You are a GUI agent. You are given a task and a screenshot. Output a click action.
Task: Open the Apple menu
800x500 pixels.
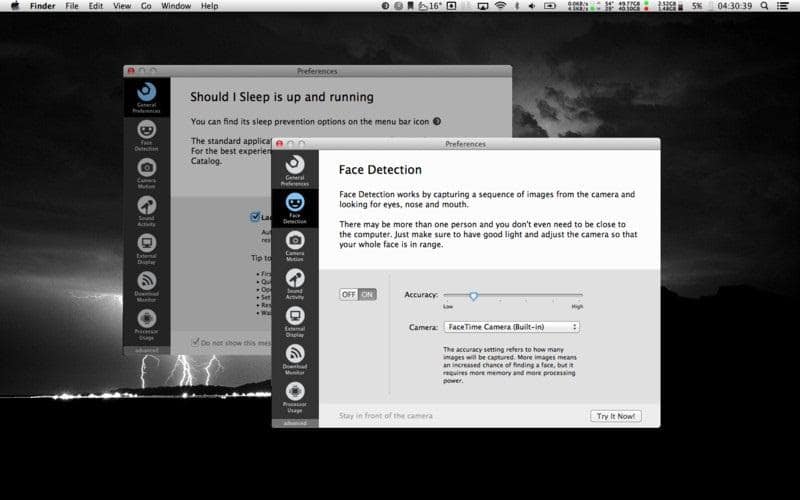(12, 6)
